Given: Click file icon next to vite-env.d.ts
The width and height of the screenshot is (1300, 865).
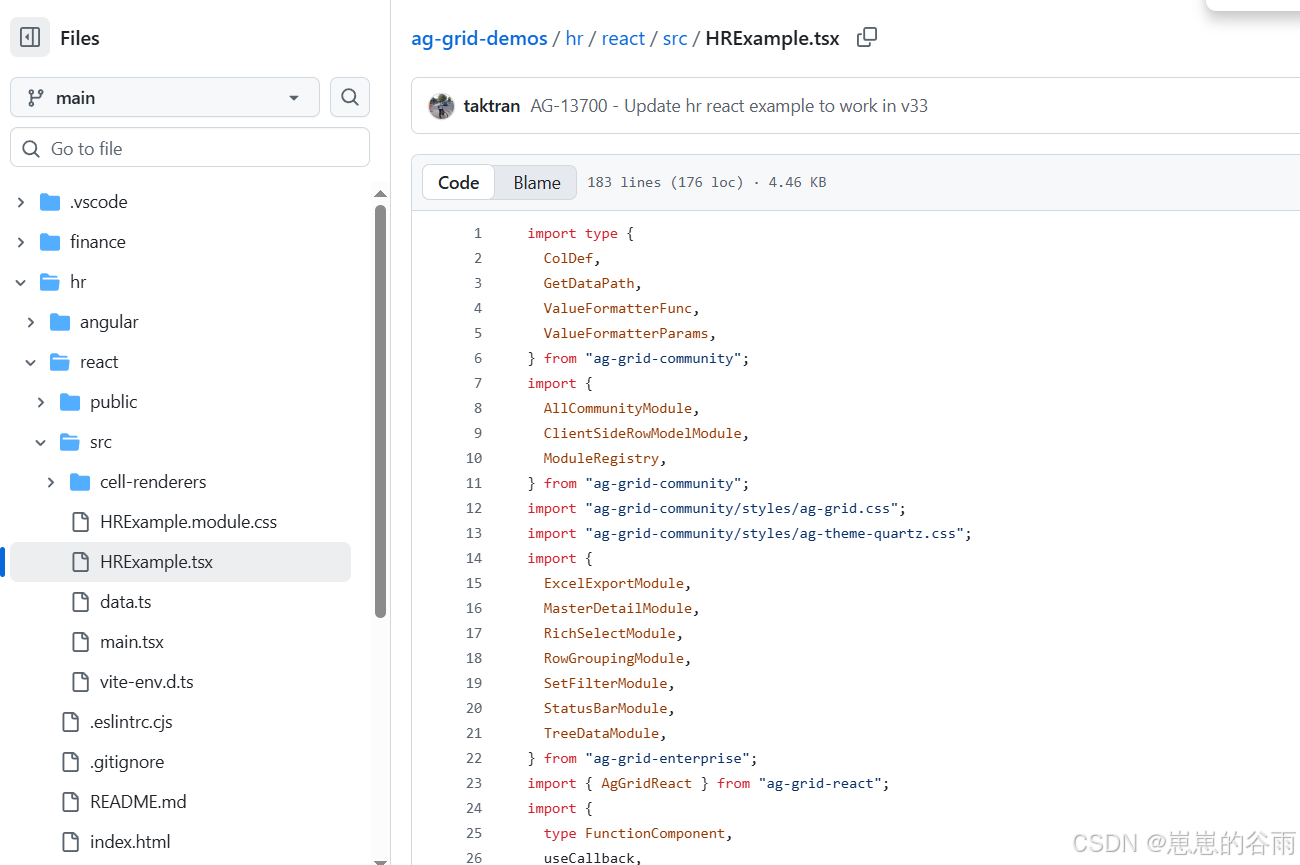Looking at the screenshot, I should (x=81, y=682).
